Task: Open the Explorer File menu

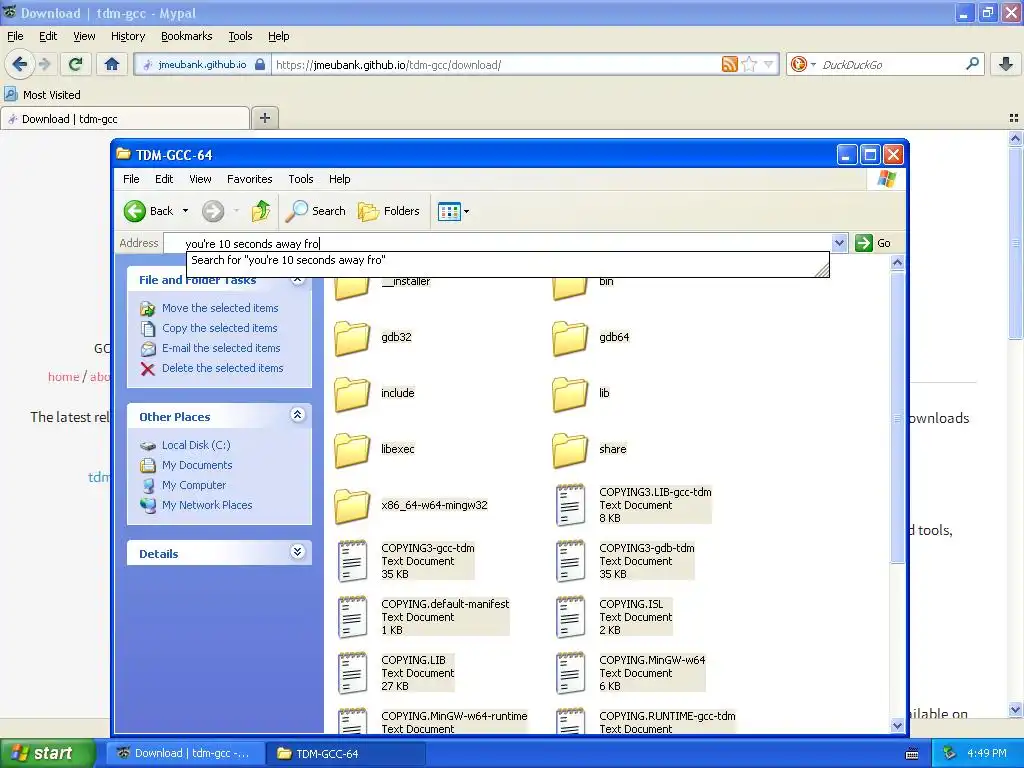Action: 131,179
